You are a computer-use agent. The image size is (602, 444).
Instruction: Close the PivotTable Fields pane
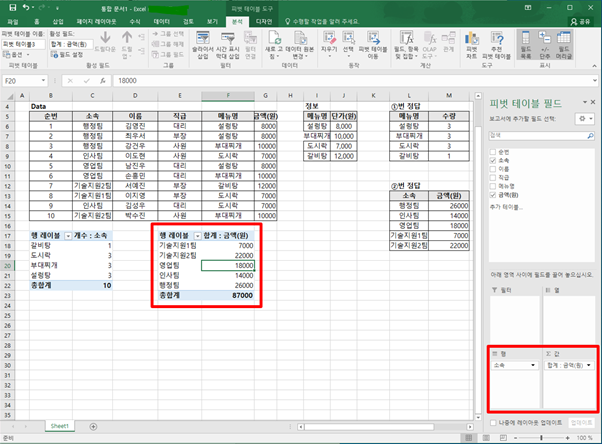(593, 102)
